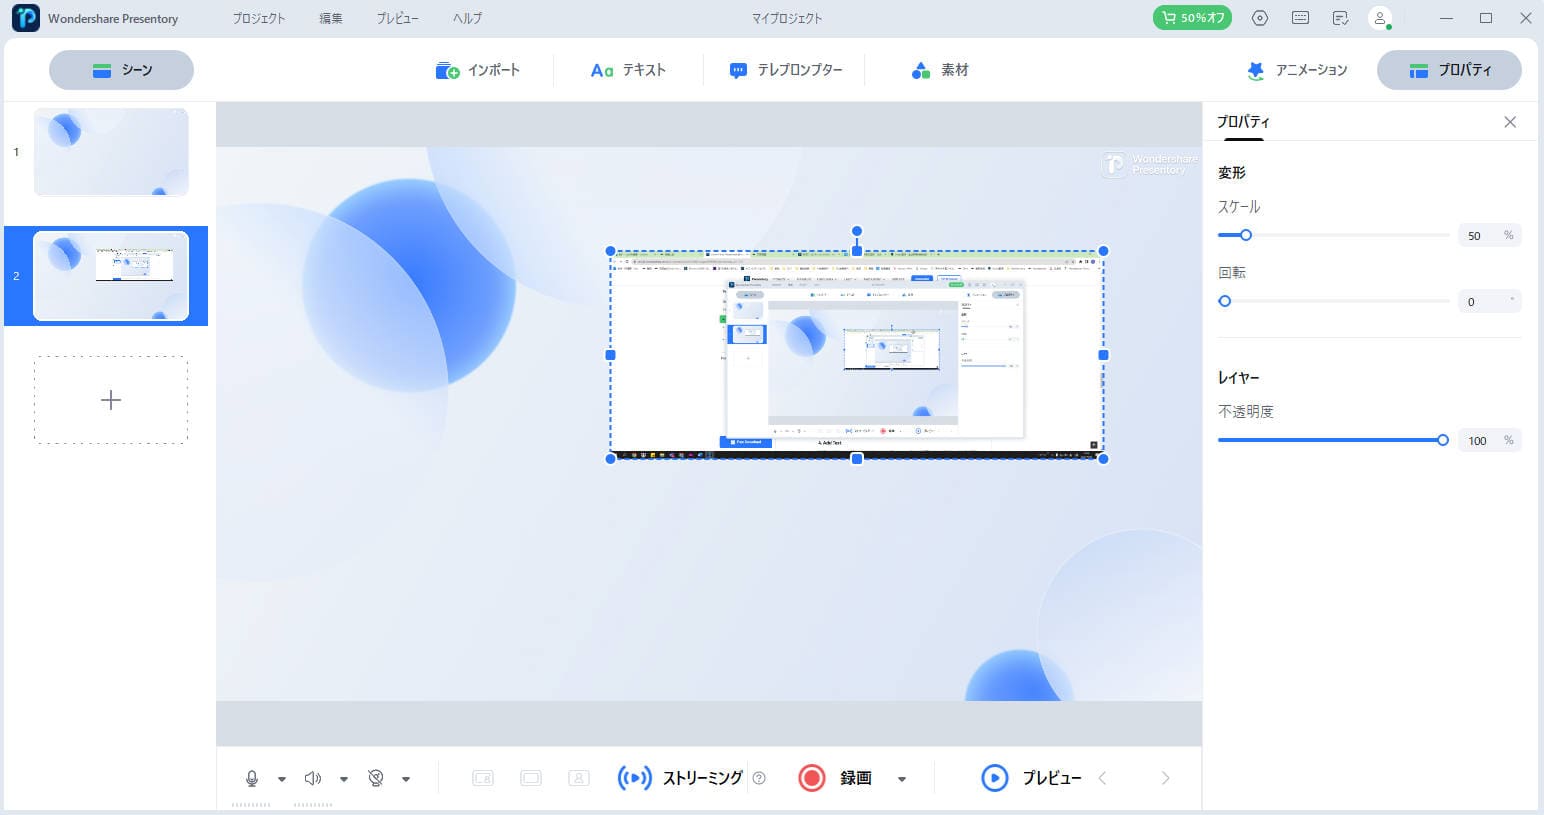Toggle the microphone icon
Image resolution: width=1544 pixels, height=815 pixels.
pos(252,778)
